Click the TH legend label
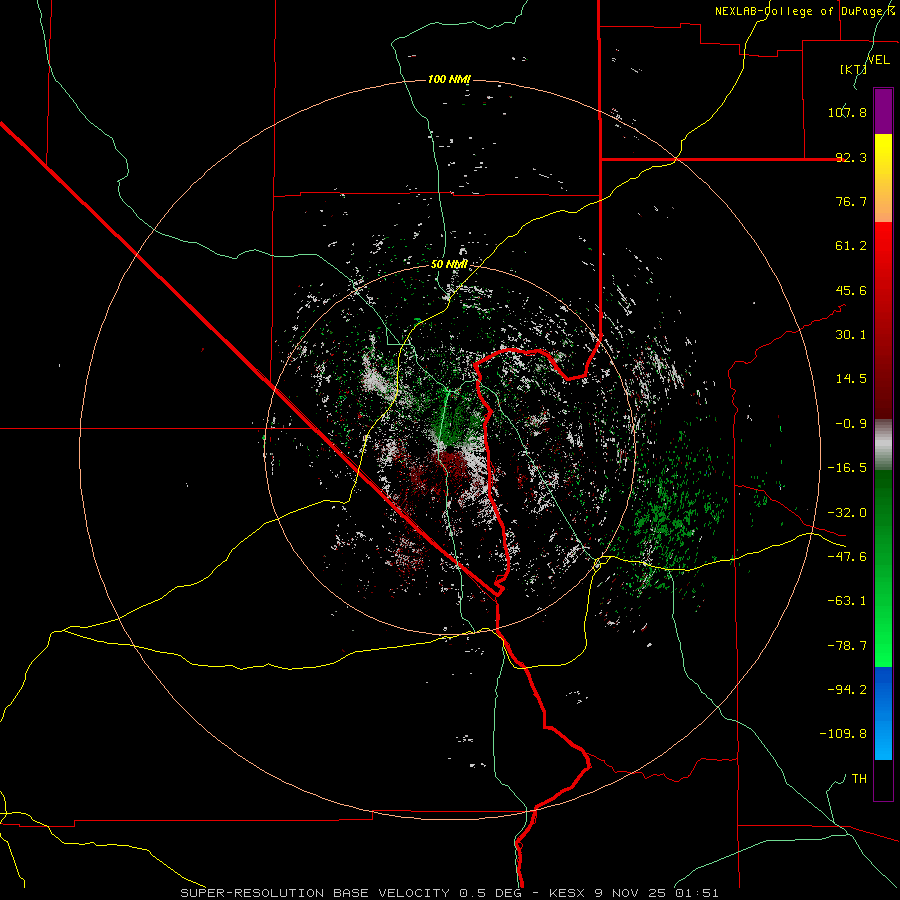 click(859, 779)
